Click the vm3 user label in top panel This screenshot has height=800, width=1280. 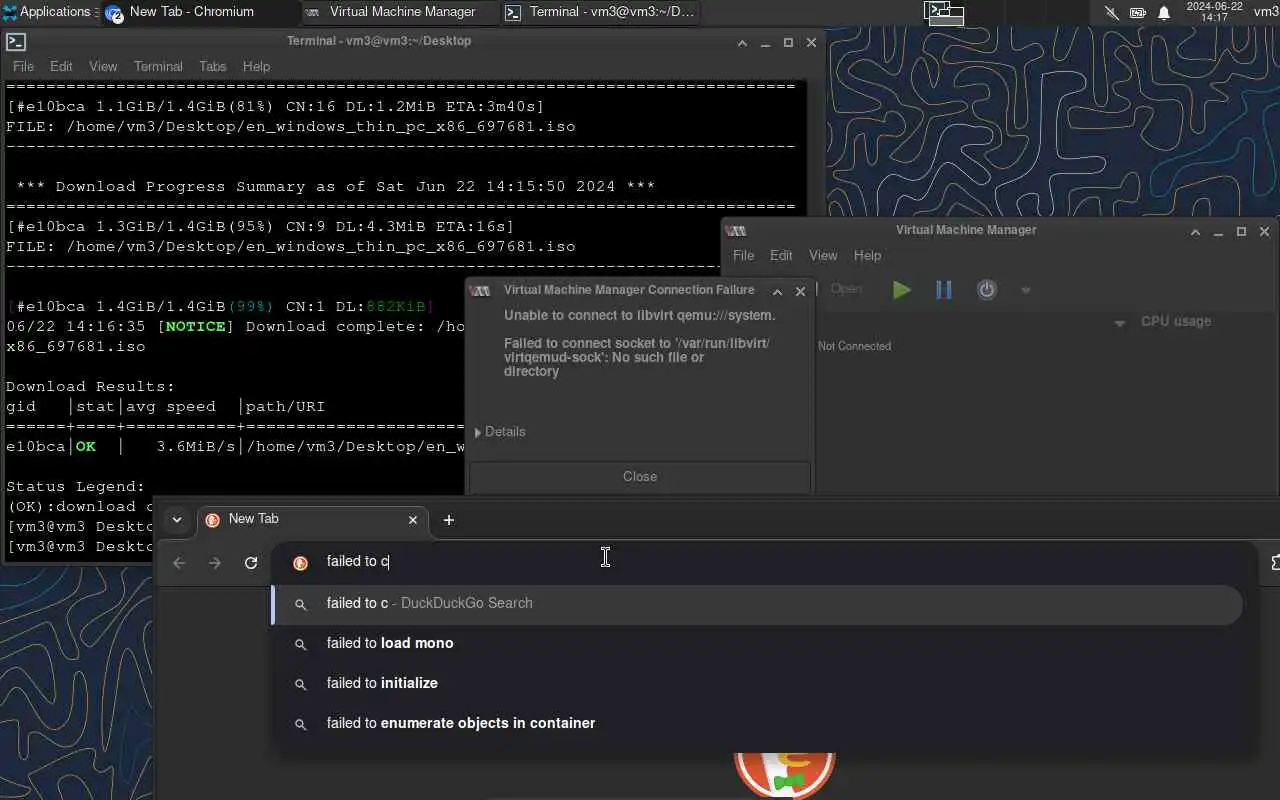[1266, 12]
